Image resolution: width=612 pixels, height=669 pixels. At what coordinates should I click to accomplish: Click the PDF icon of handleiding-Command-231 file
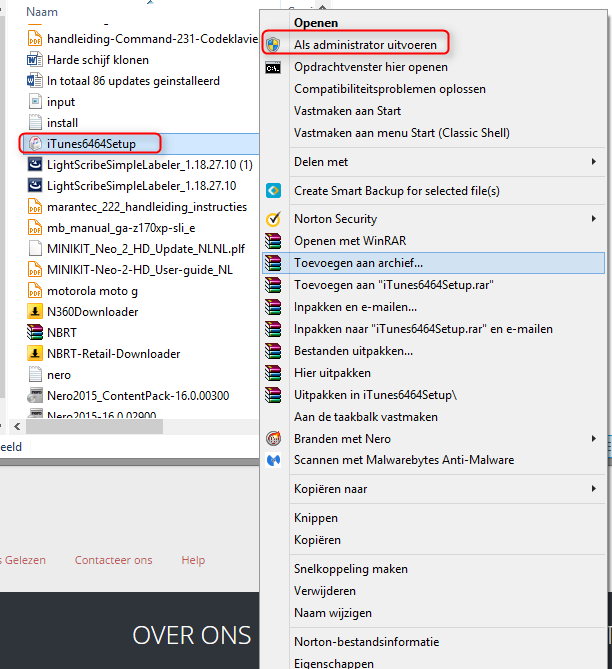35,38
